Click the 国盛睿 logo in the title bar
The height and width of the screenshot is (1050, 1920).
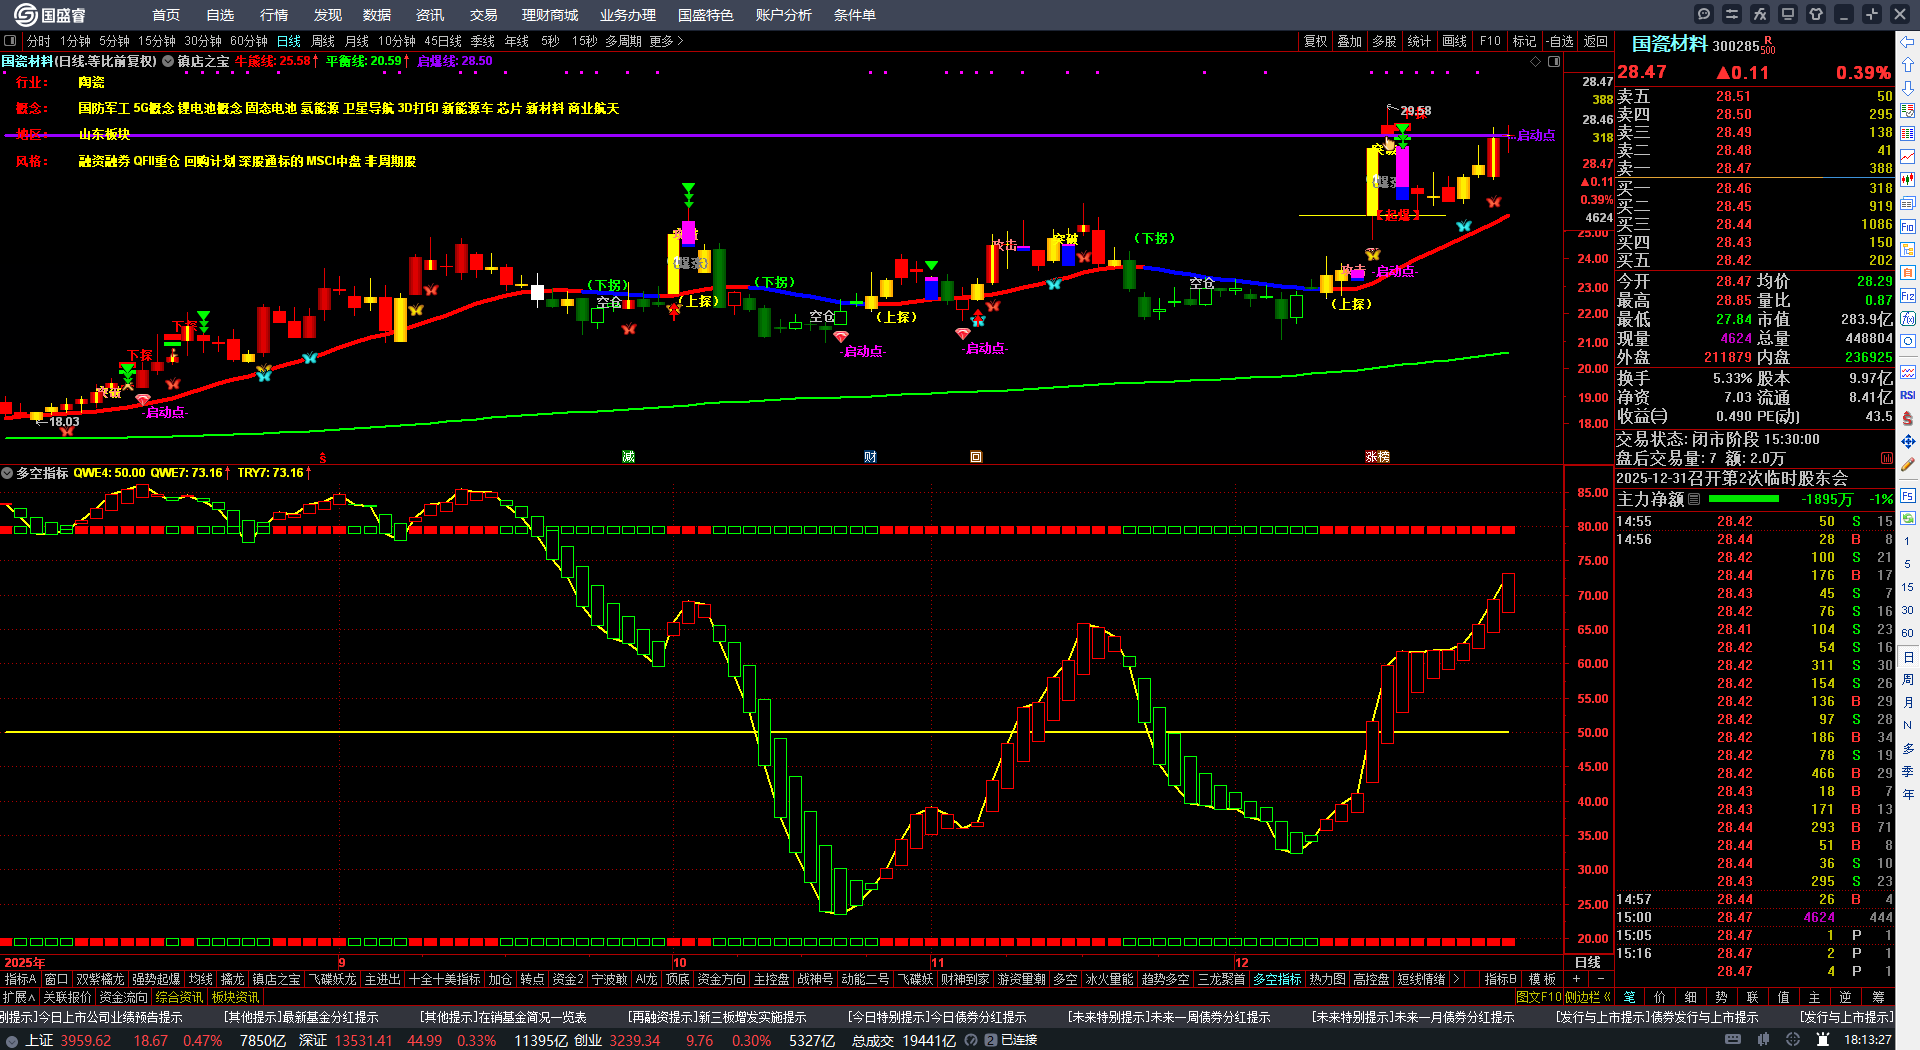(49, 15)
